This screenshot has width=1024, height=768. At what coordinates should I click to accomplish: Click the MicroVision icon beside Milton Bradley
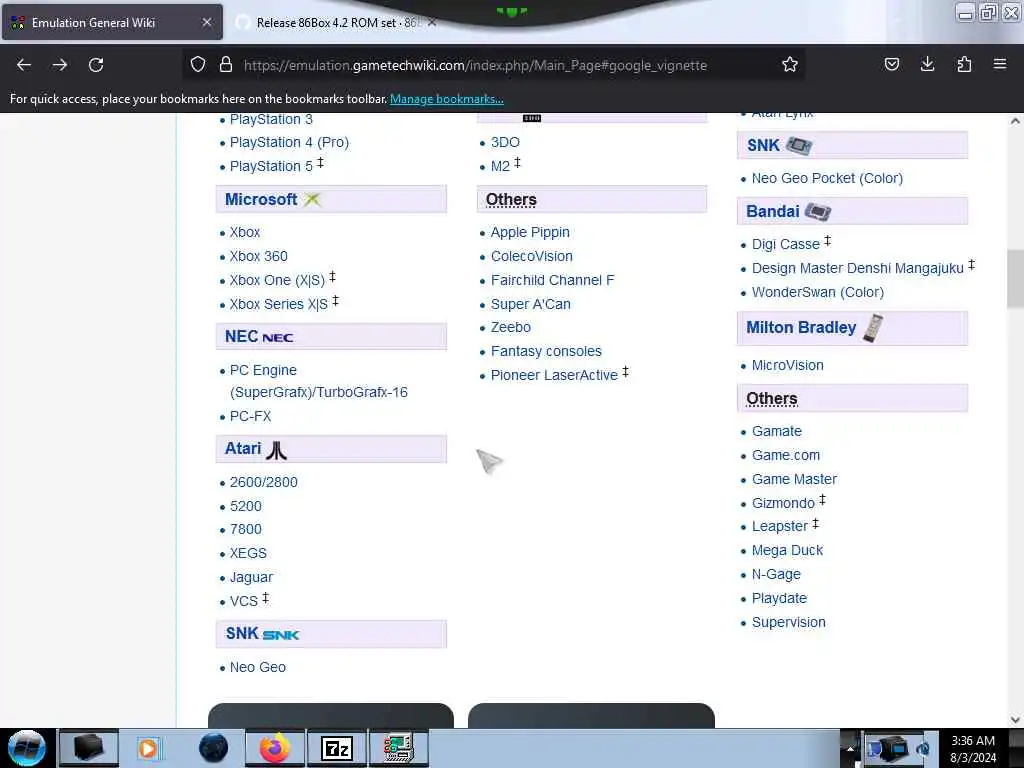pyautogui.click(x=872, y=327)
